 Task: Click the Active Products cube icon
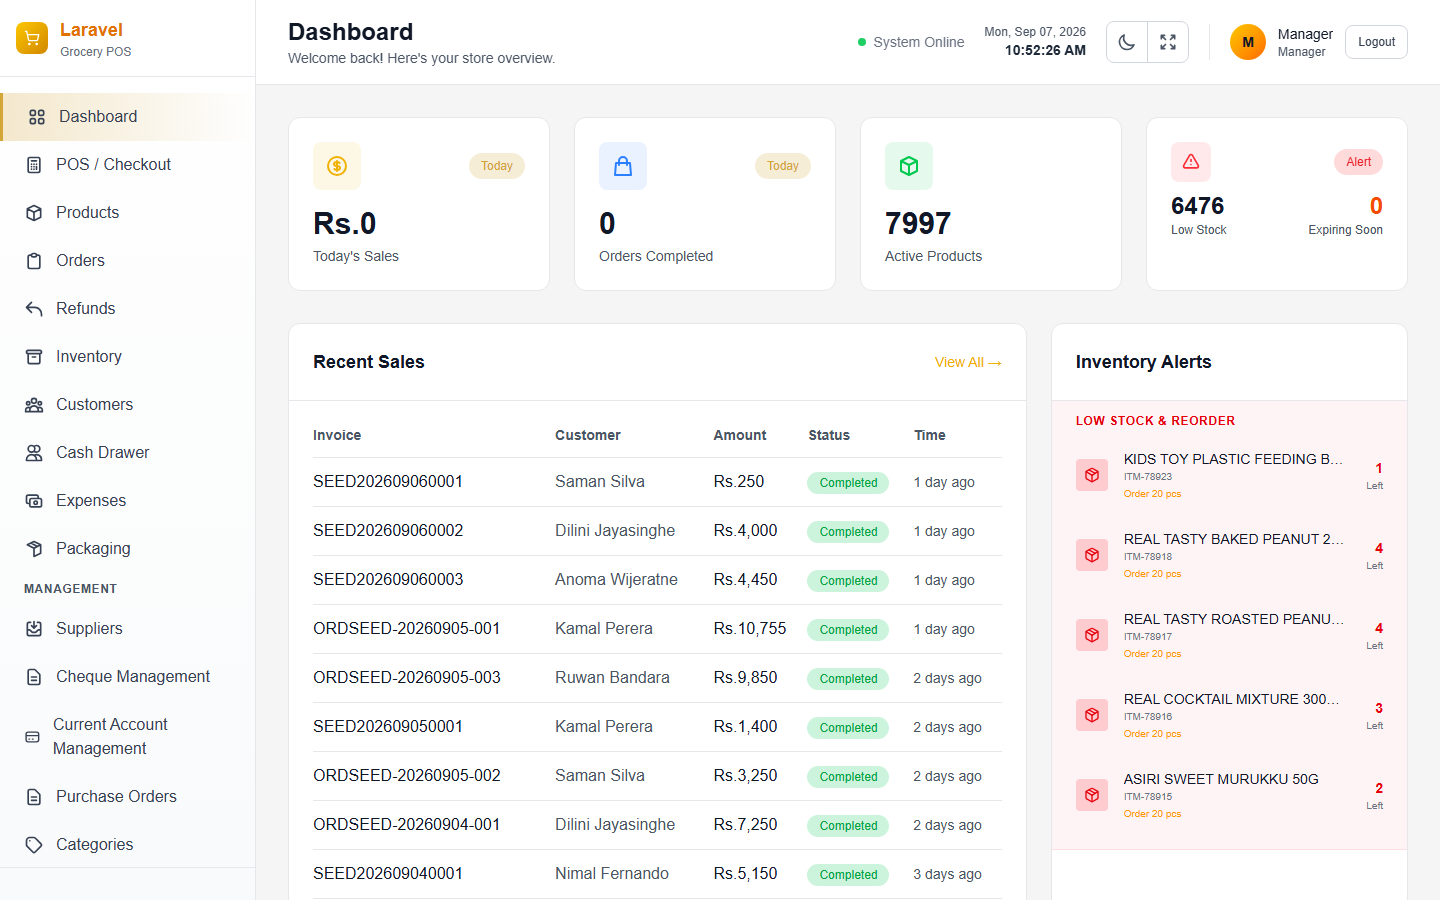(x=909, y=166)
